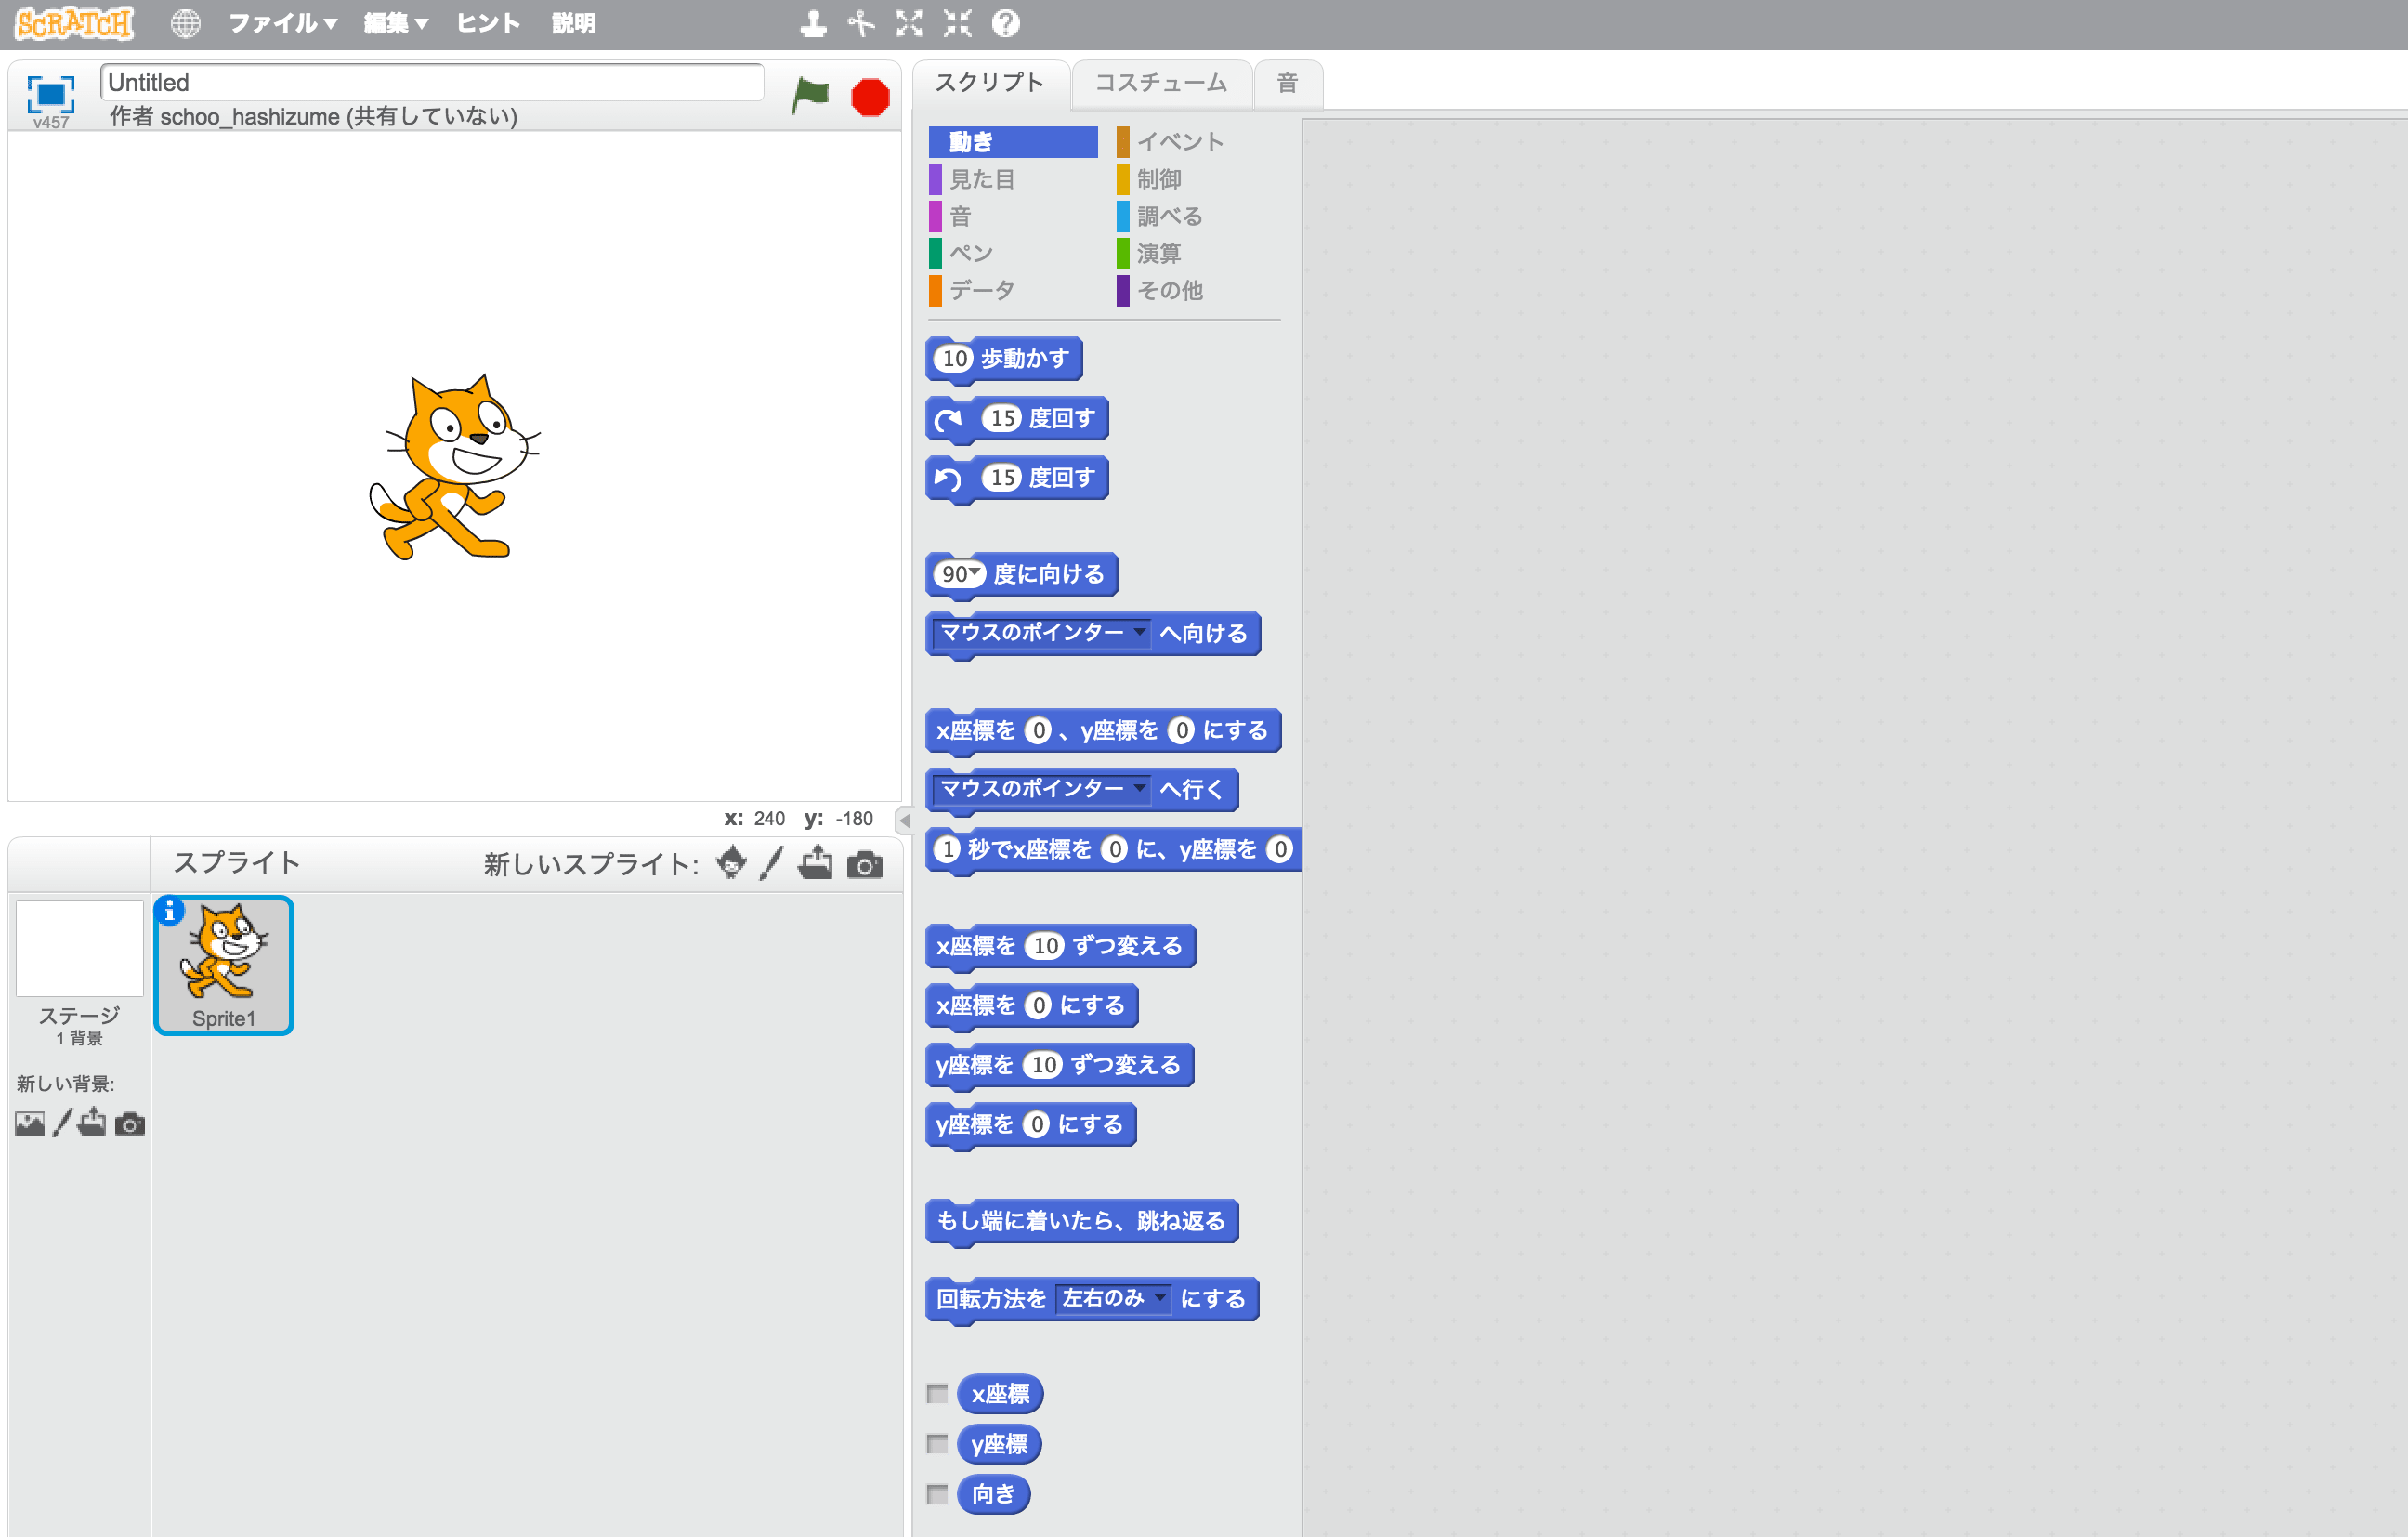Switch to 音 tab

1288,83
